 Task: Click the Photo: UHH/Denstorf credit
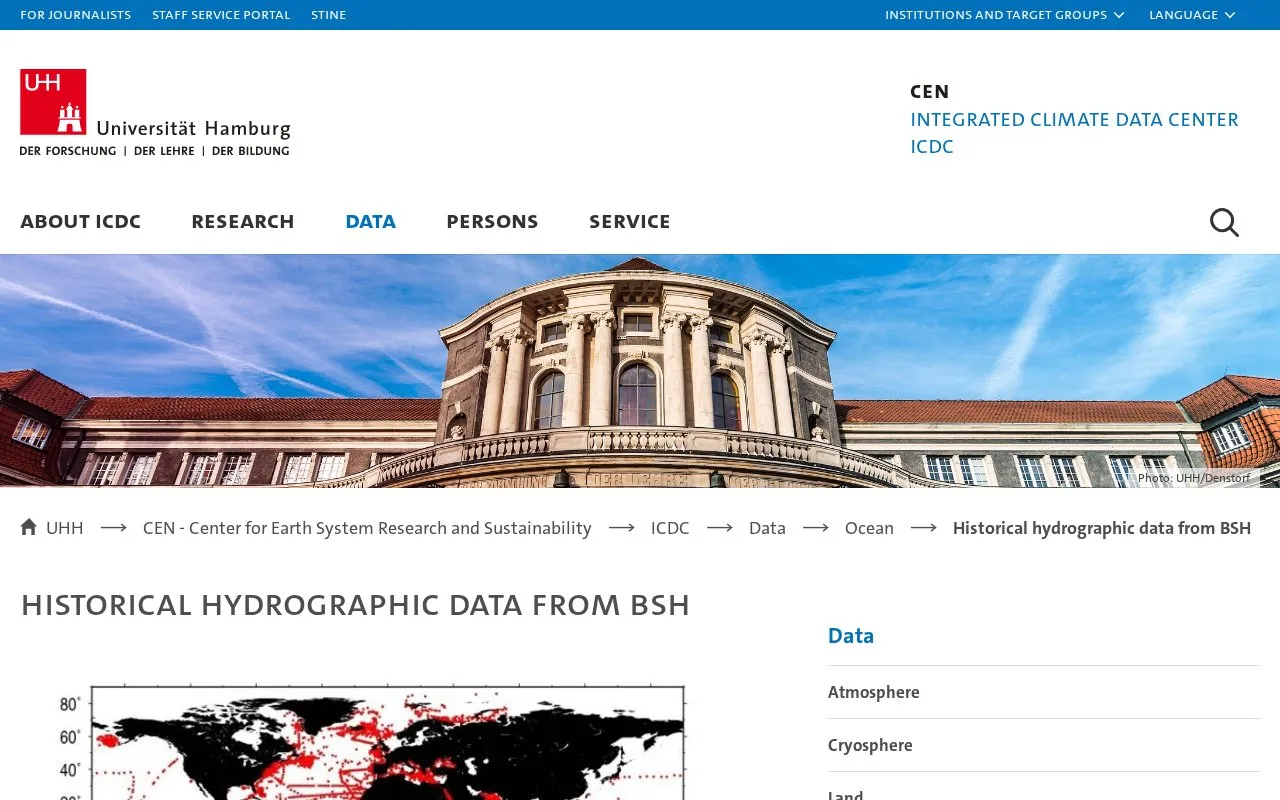1194,478
